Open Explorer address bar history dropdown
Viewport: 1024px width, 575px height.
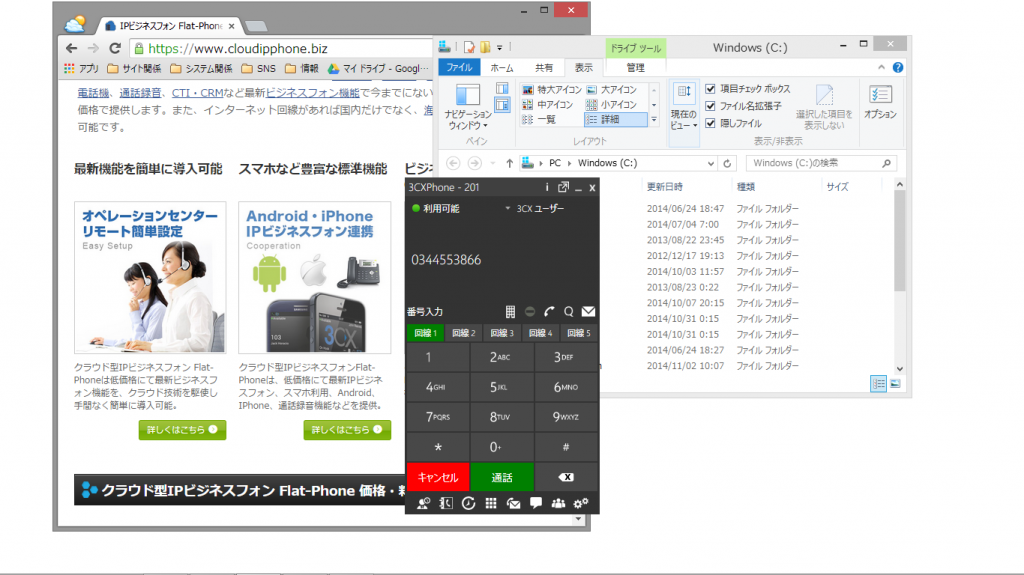(x=711, y=163)
